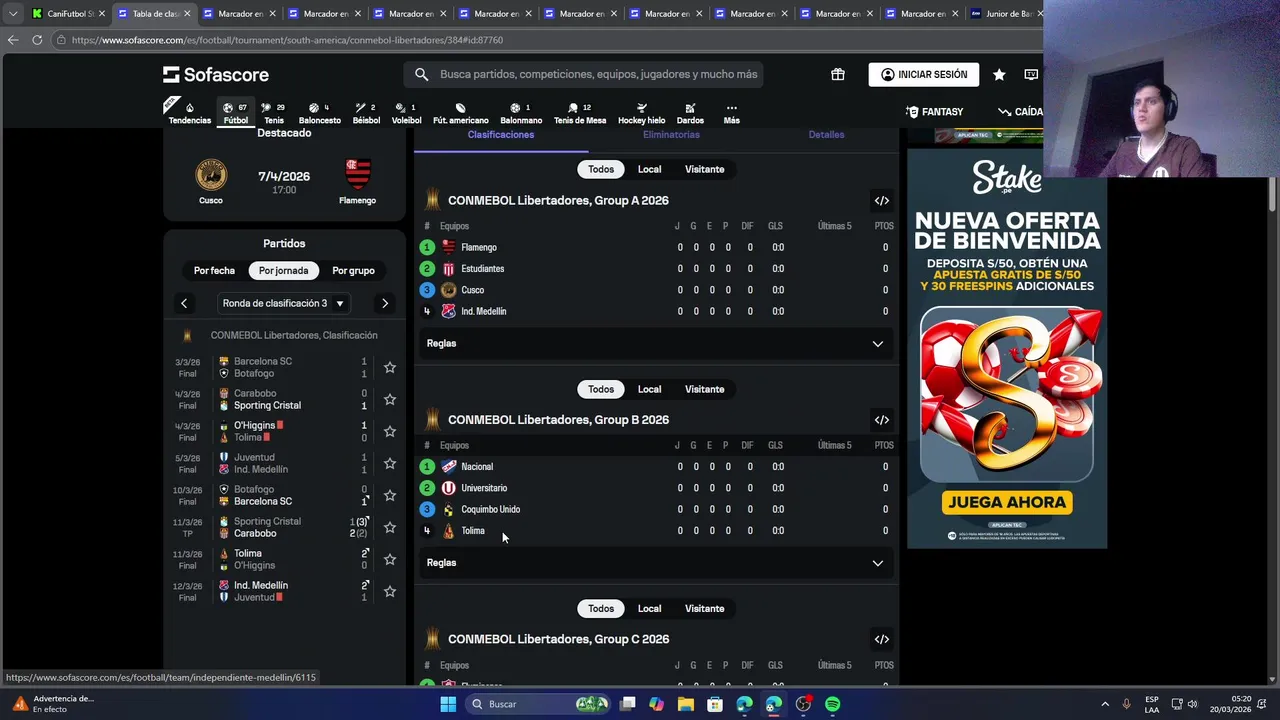
Task: Go to next qualification round arrow
Action: [385, 303]
